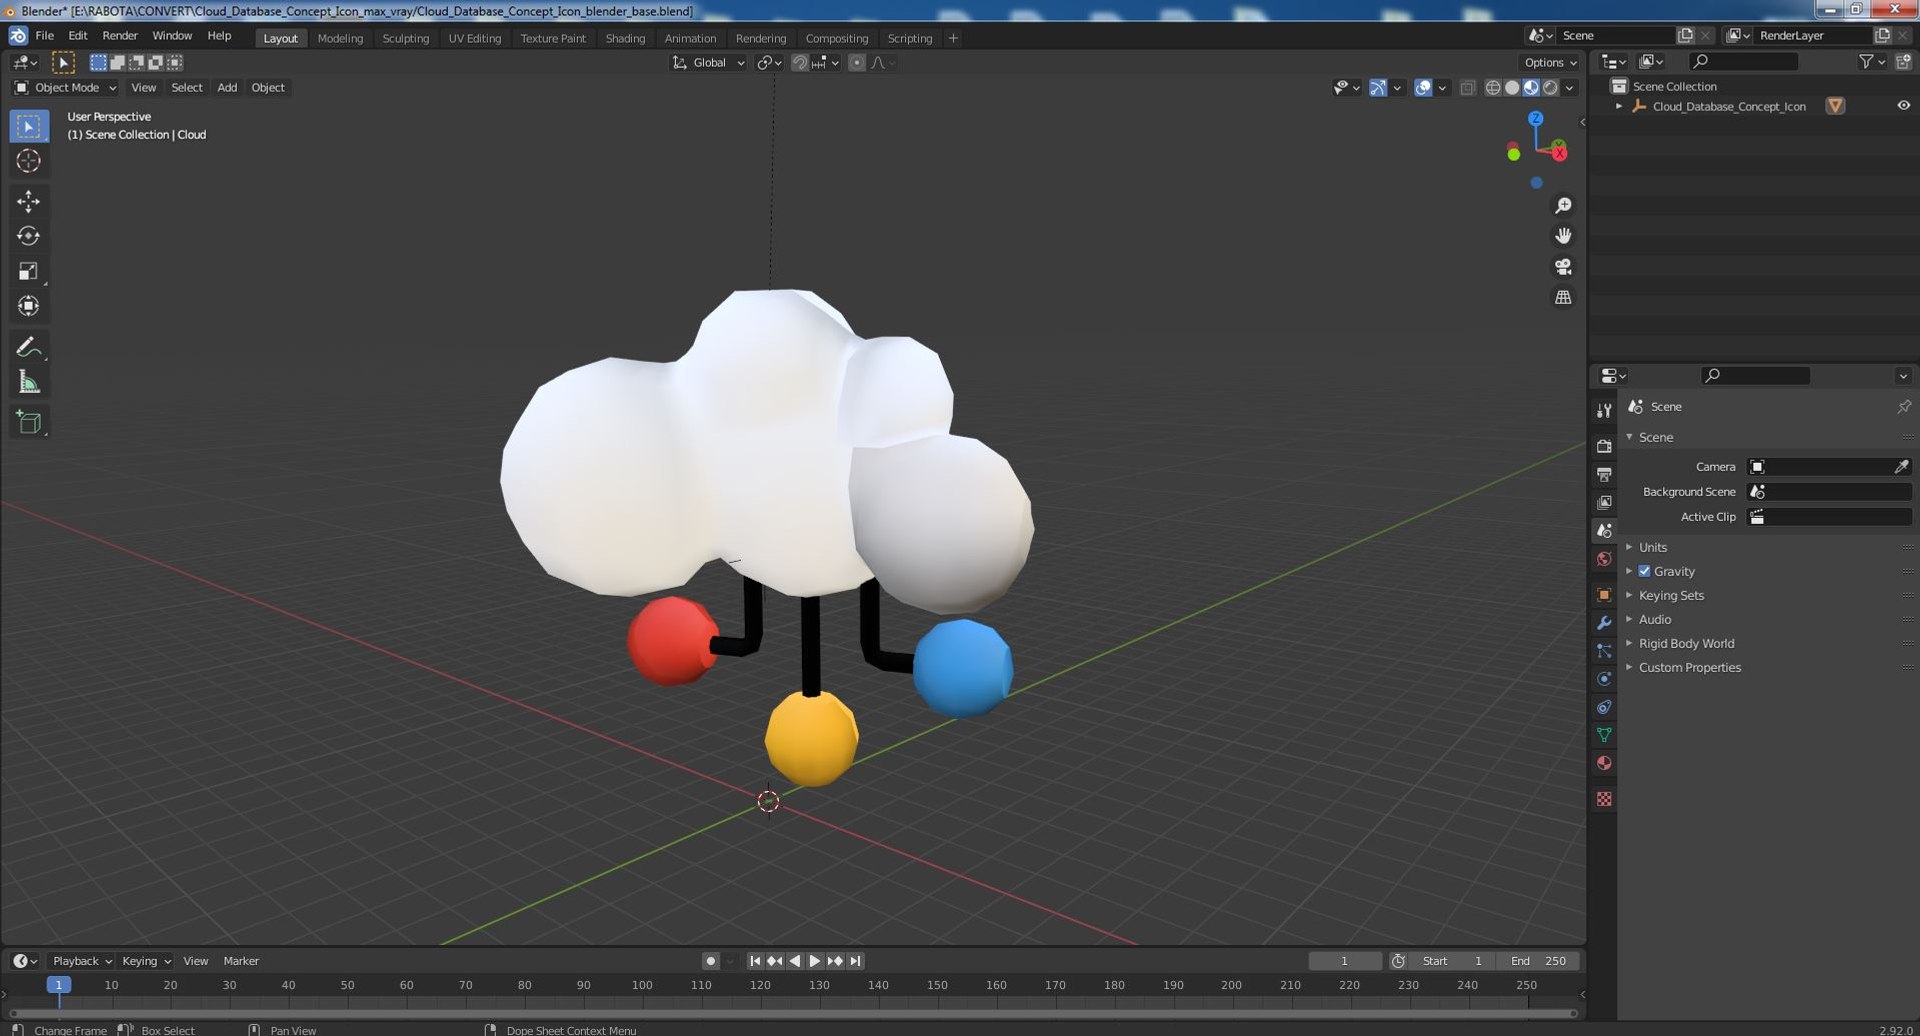The image size is (1920, 1036).
Task: Switch to Wireframe viewport shading
Action: 1493,88
